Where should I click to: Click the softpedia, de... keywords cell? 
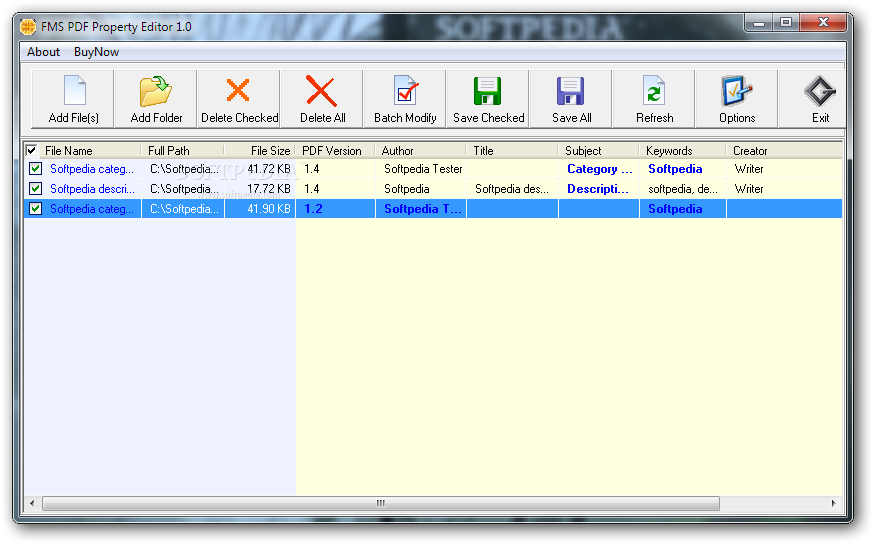tap(683, 188)
